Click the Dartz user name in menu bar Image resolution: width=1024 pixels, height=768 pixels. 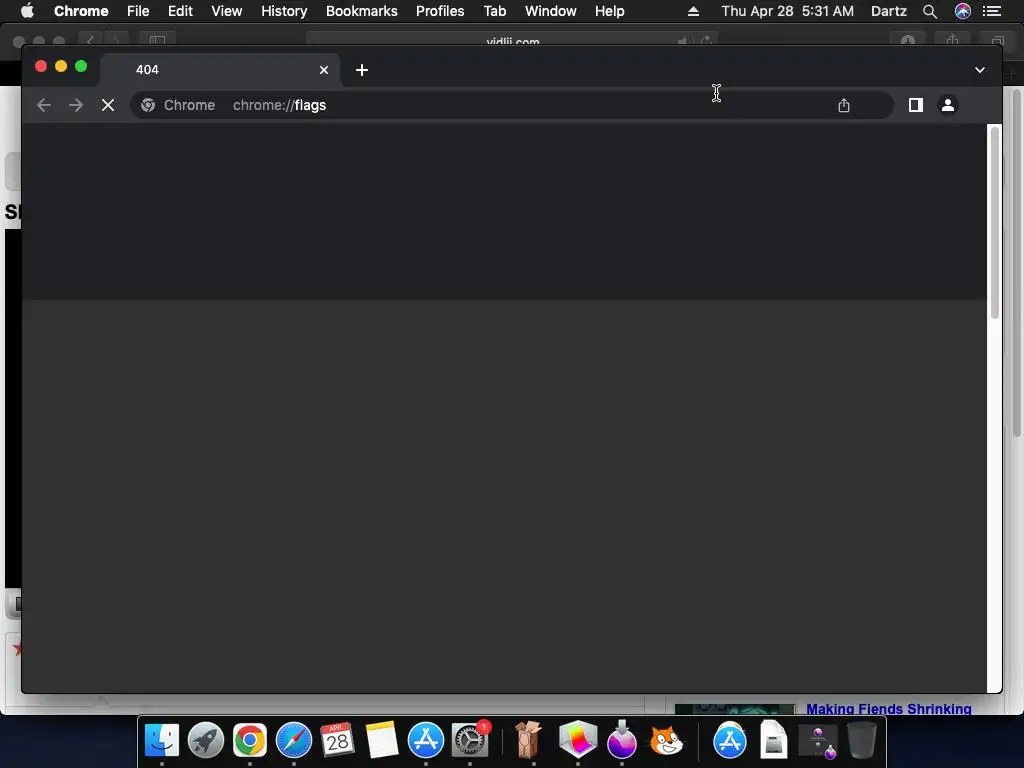click(889, 11)
